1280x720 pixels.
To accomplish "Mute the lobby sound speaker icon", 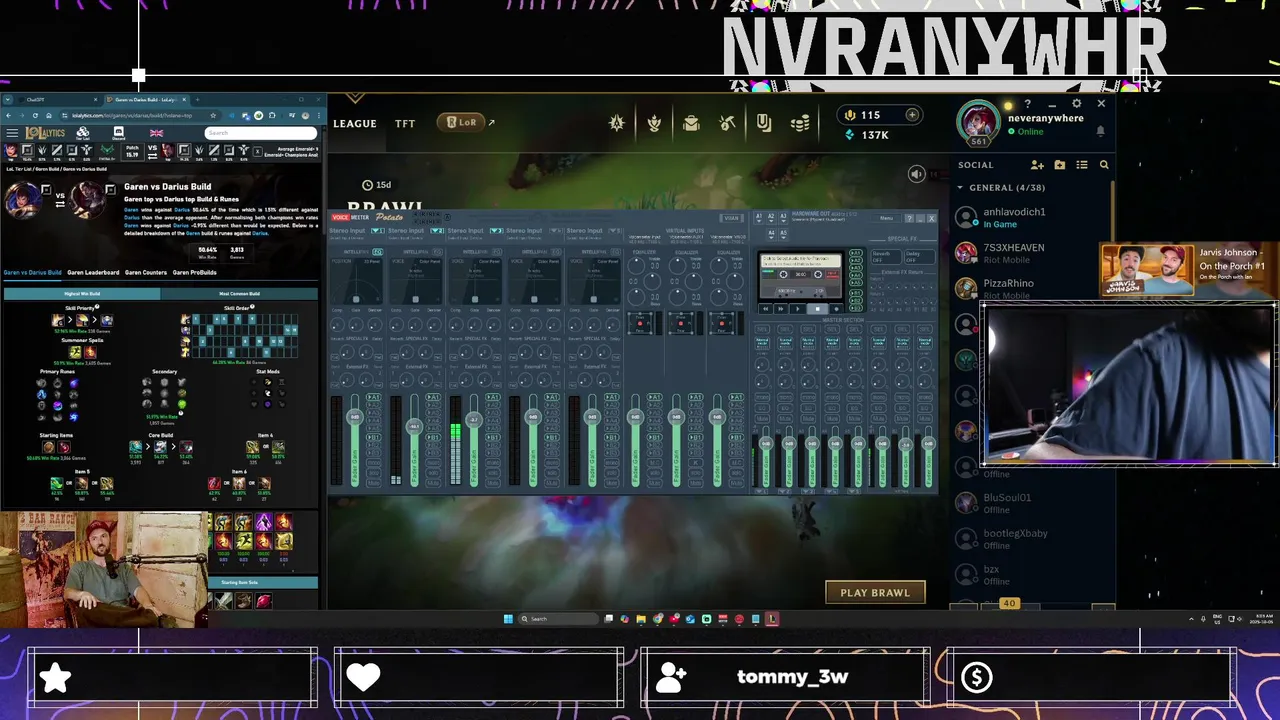I will tap(916, 174).
